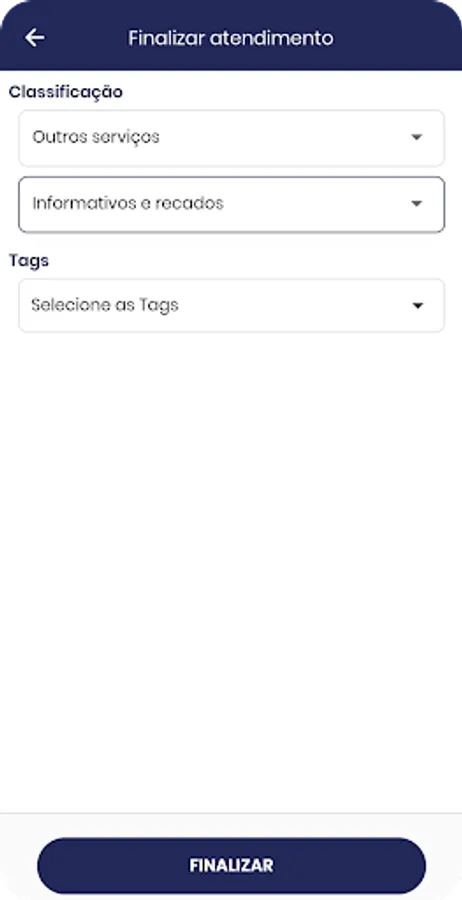Viewport: 462px width, 900px height.
Task: Click the Tags section label
Action: tap(29, 261)
